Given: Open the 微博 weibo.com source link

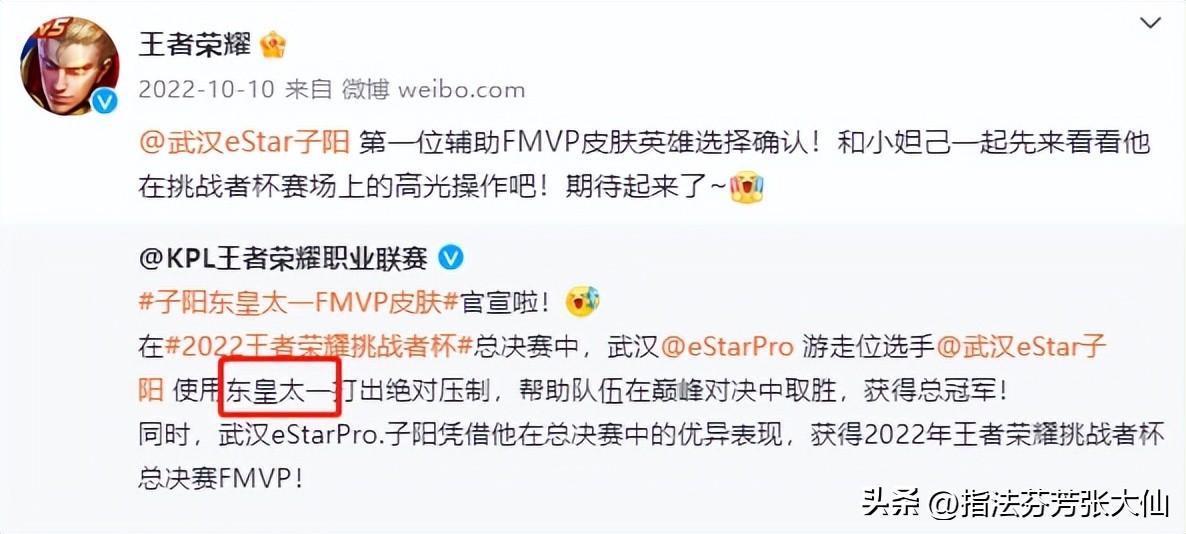Looking at the screenshot, I should click(433, 90).
